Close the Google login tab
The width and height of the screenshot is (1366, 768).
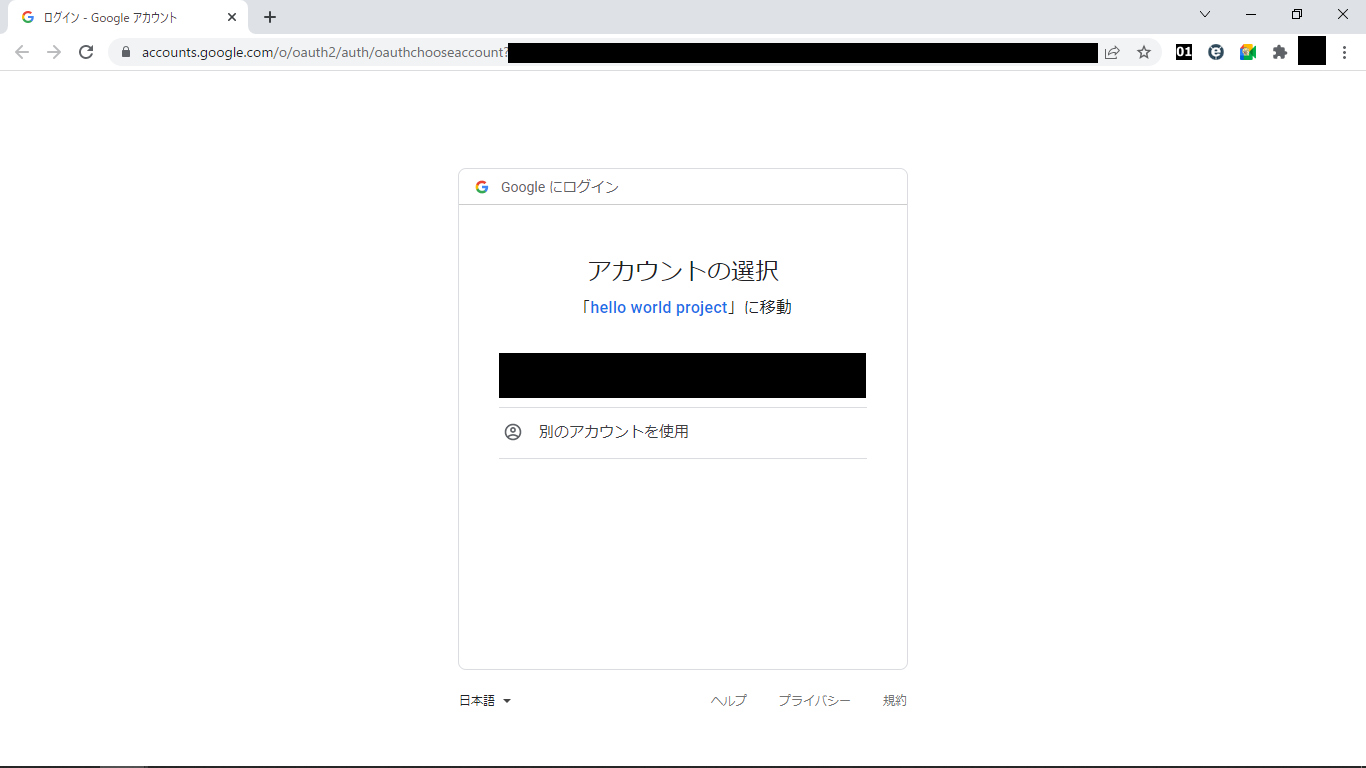pos(232,17)
